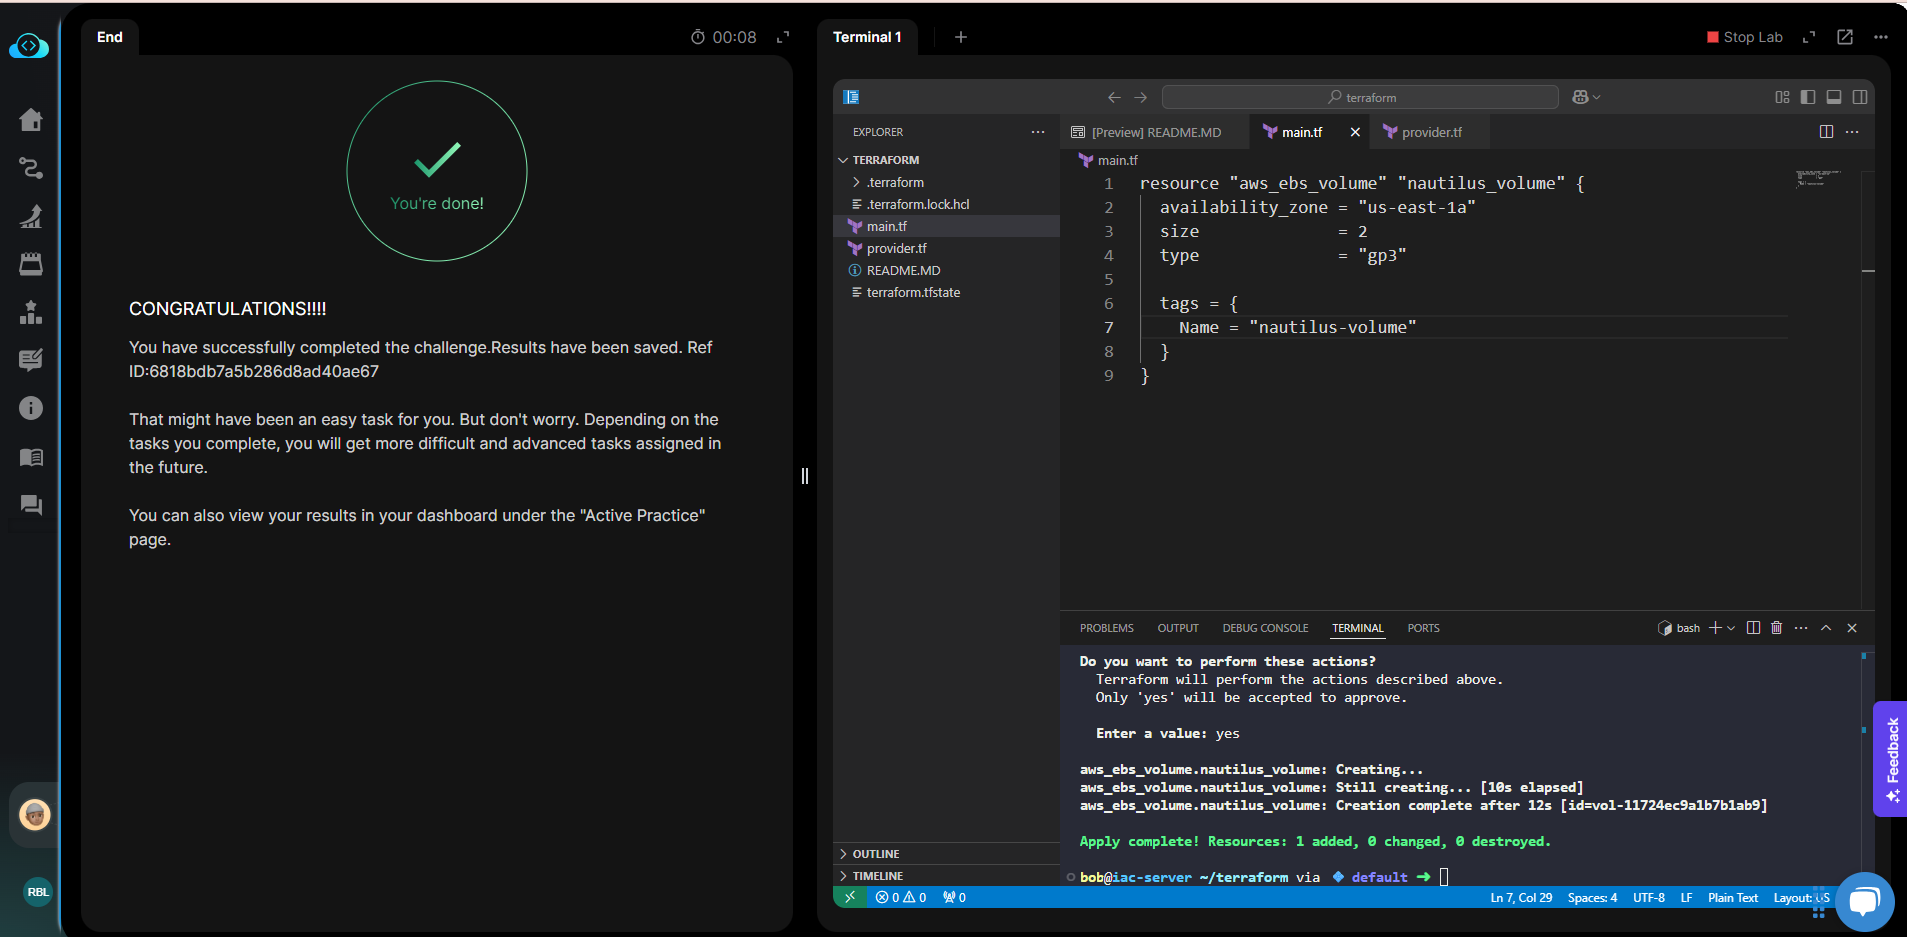This screenshot has width=1907, height=937.
Task: Open the PROBLEMS panel tab
Action: point(1106,628)
